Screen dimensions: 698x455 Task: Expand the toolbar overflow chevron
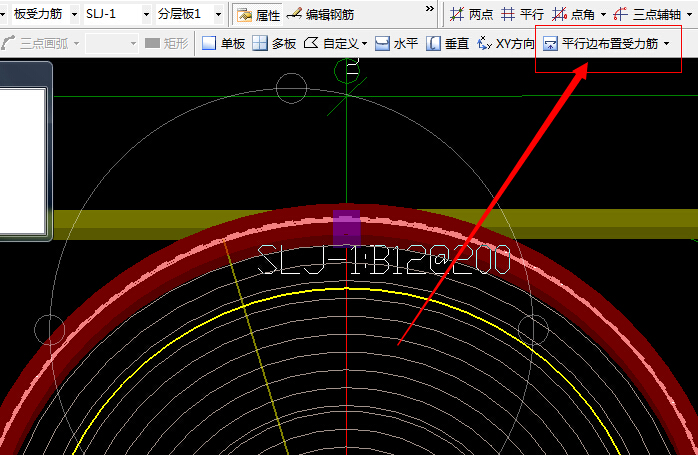[x=430, y=8]
